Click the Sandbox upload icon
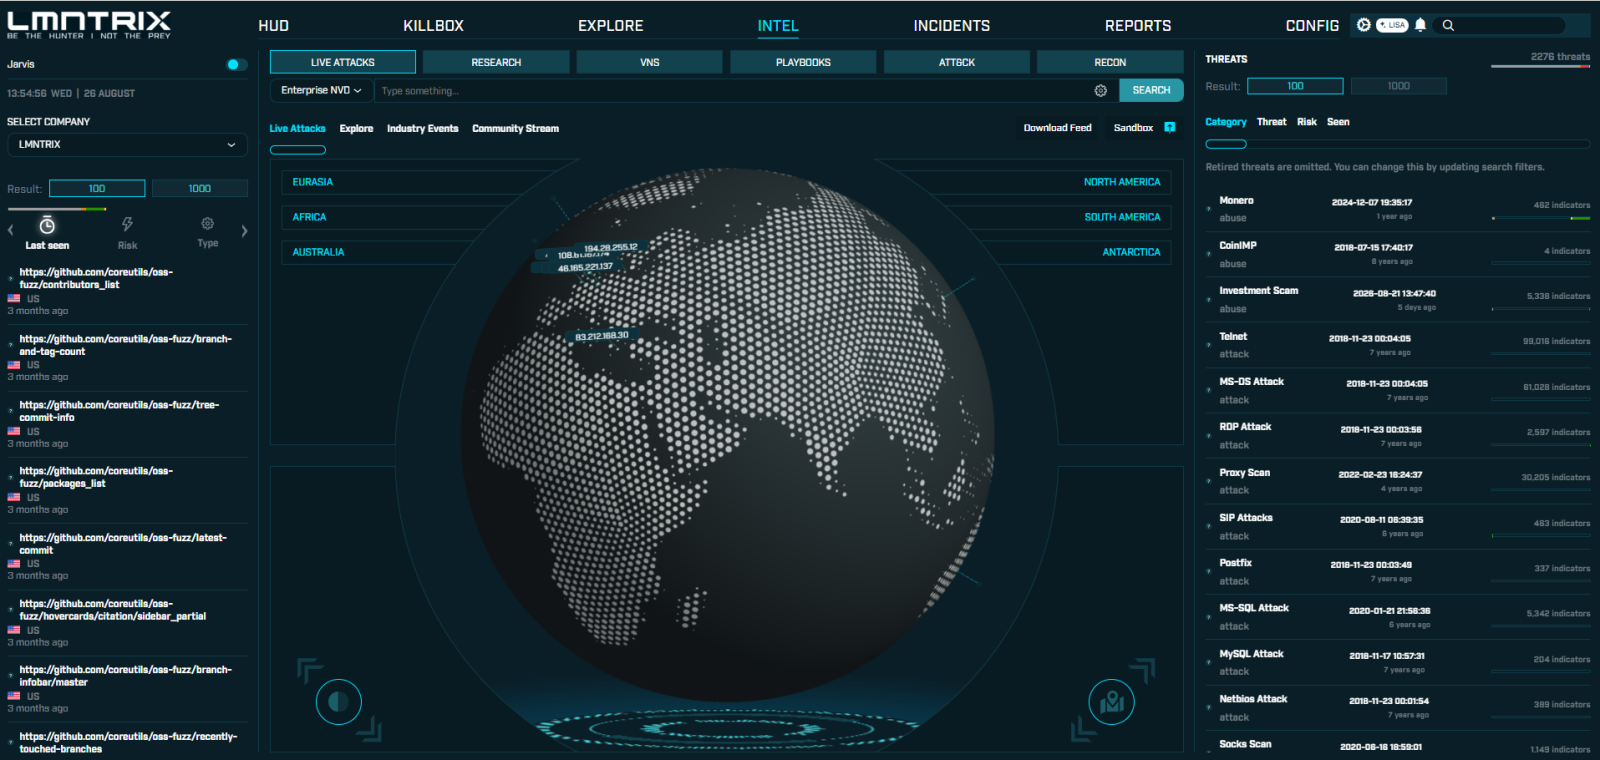This screenshot has width=1600, height=760. click(1170, 127)
